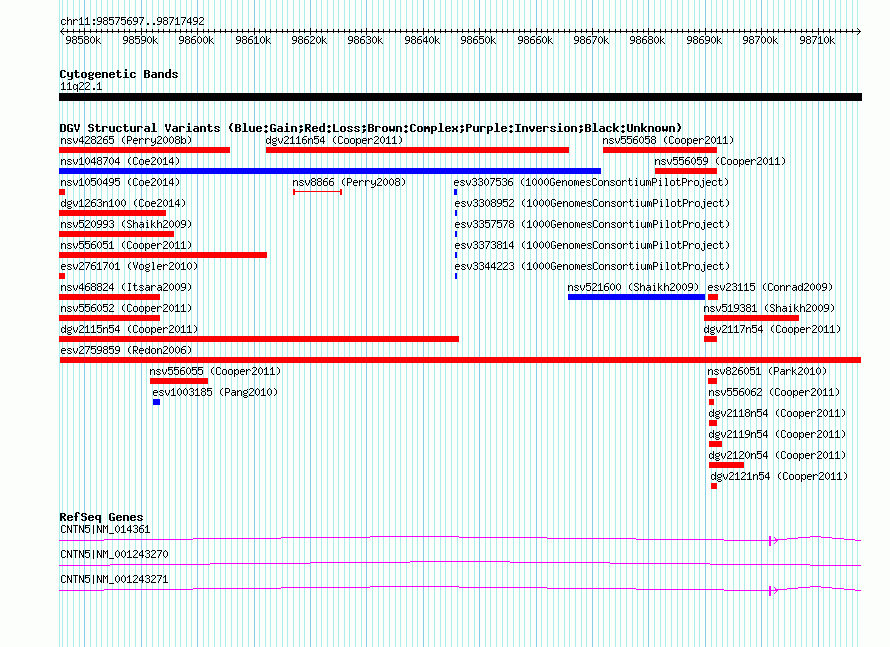Select the dgv2116n54 (Cooper2011) red loss bar

point(417,150)
